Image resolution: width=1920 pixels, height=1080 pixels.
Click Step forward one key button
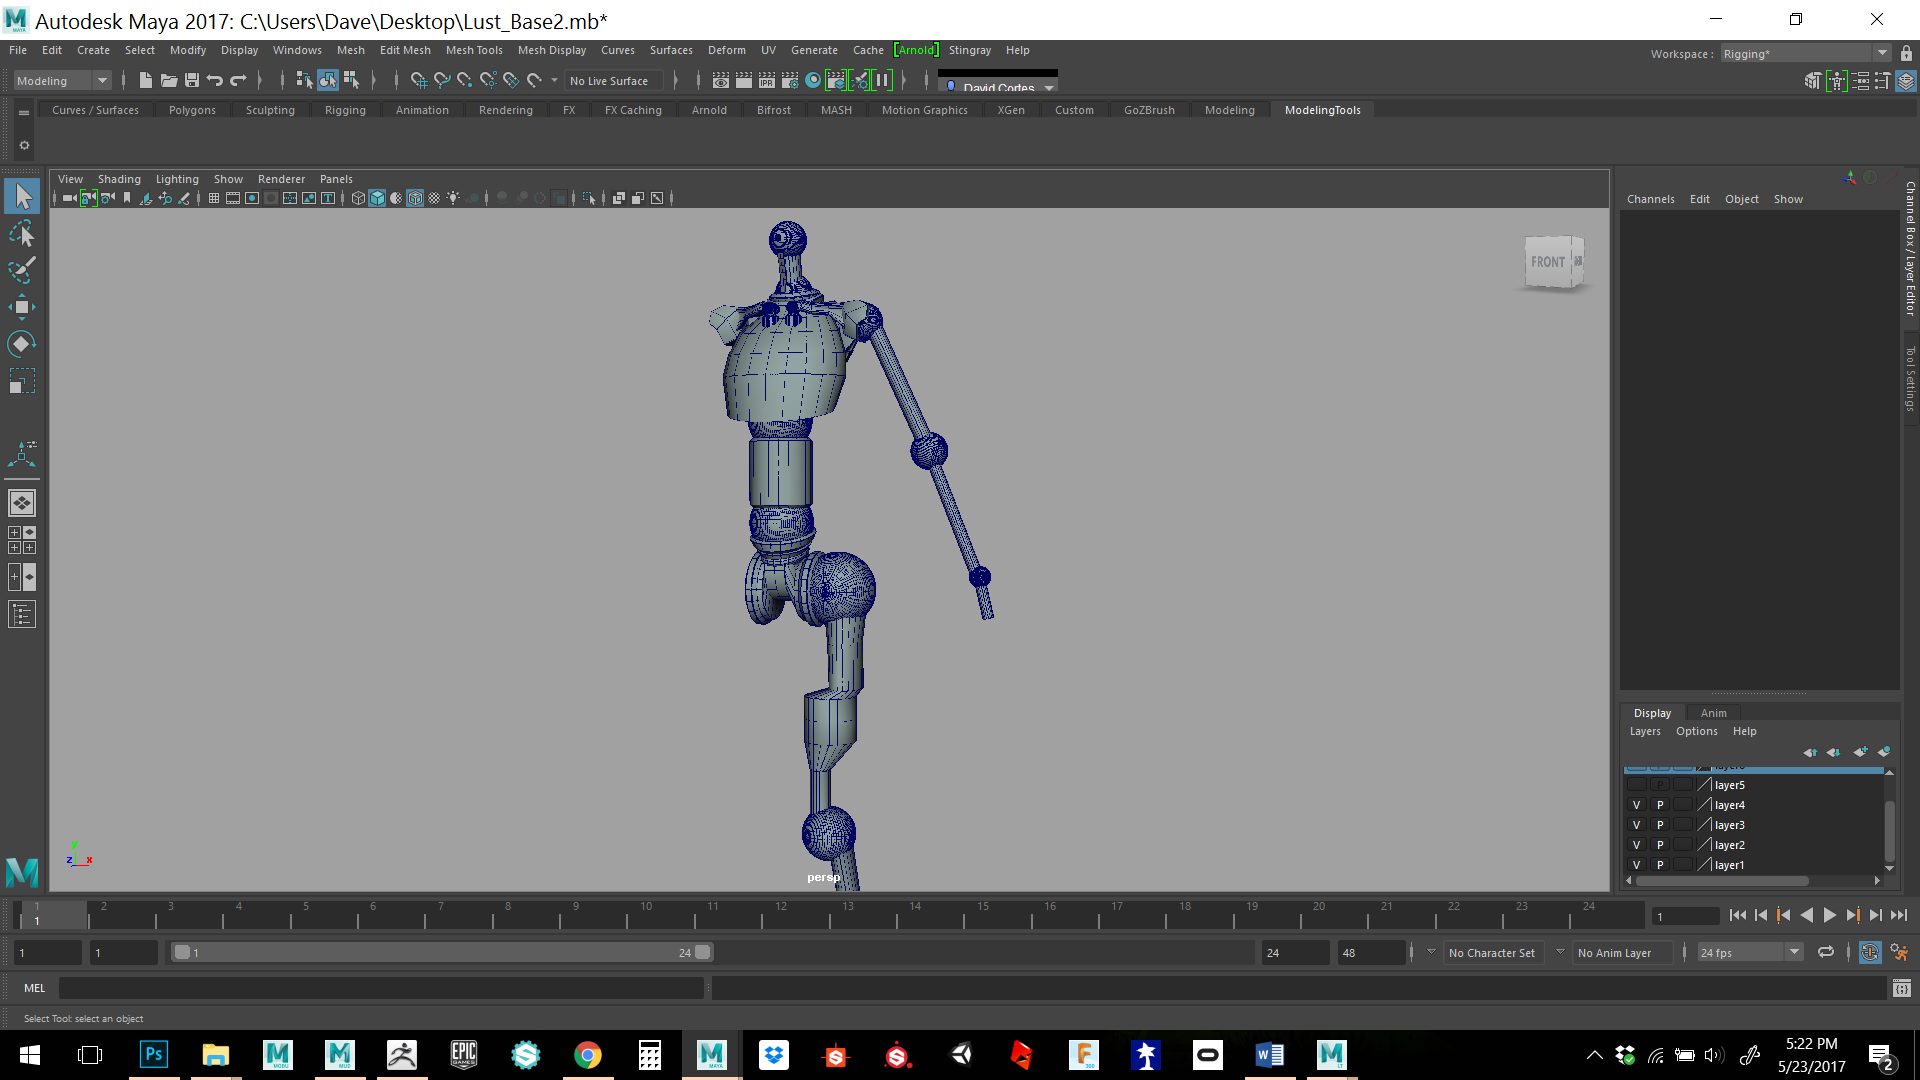click(x=1852, y=915)
